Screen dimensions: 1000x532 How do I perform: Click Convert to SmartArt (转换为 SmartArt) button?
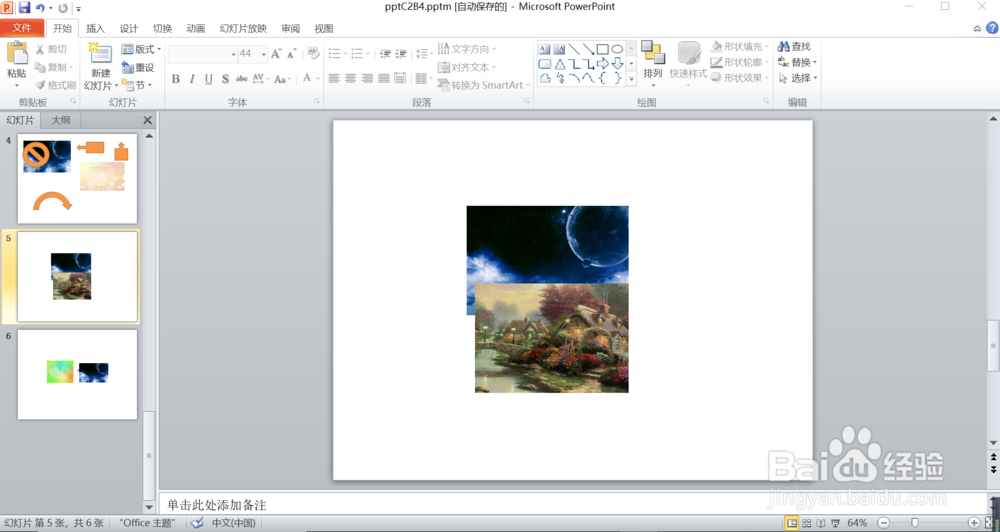[483, 85]
